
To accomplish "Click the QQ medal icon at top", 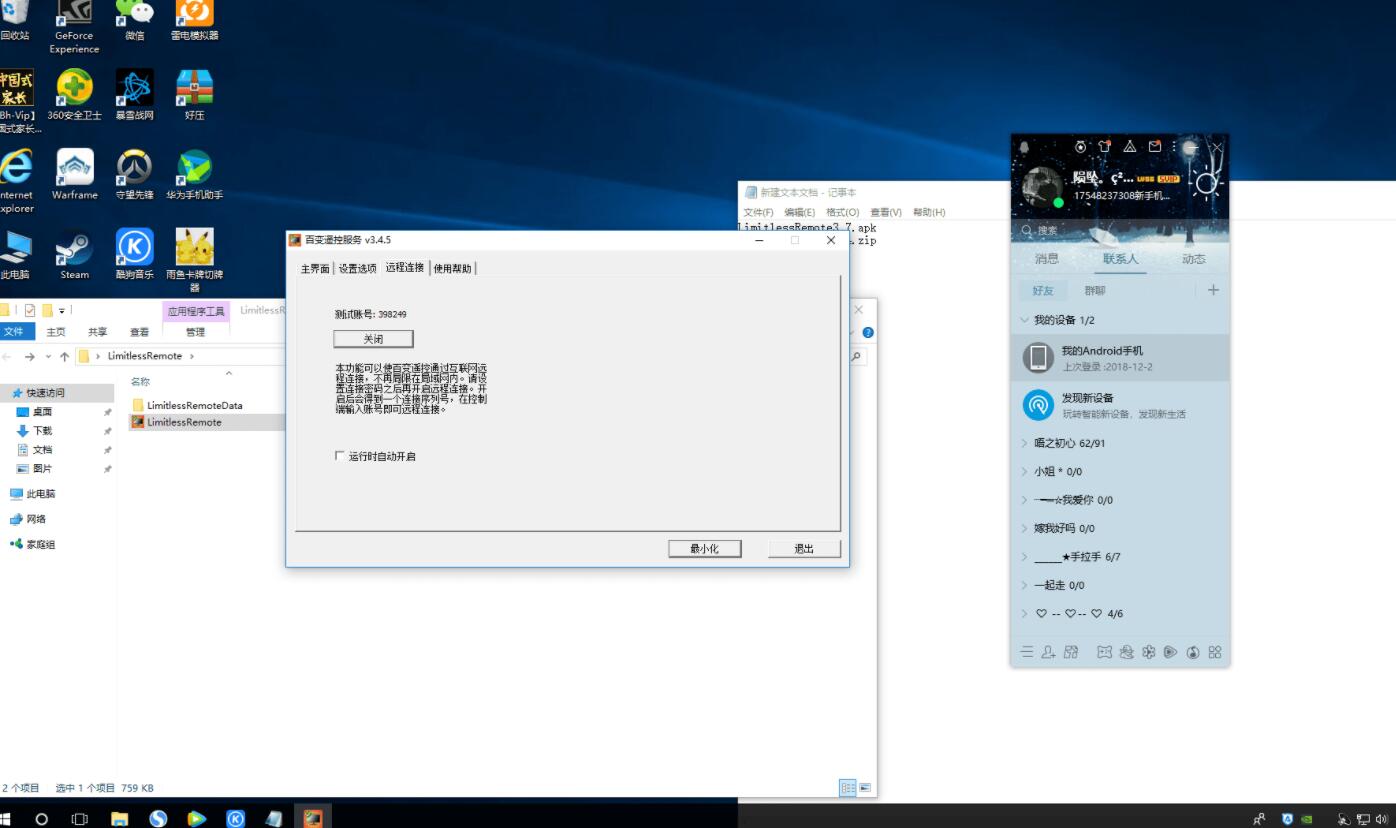I will point(1080,146).
